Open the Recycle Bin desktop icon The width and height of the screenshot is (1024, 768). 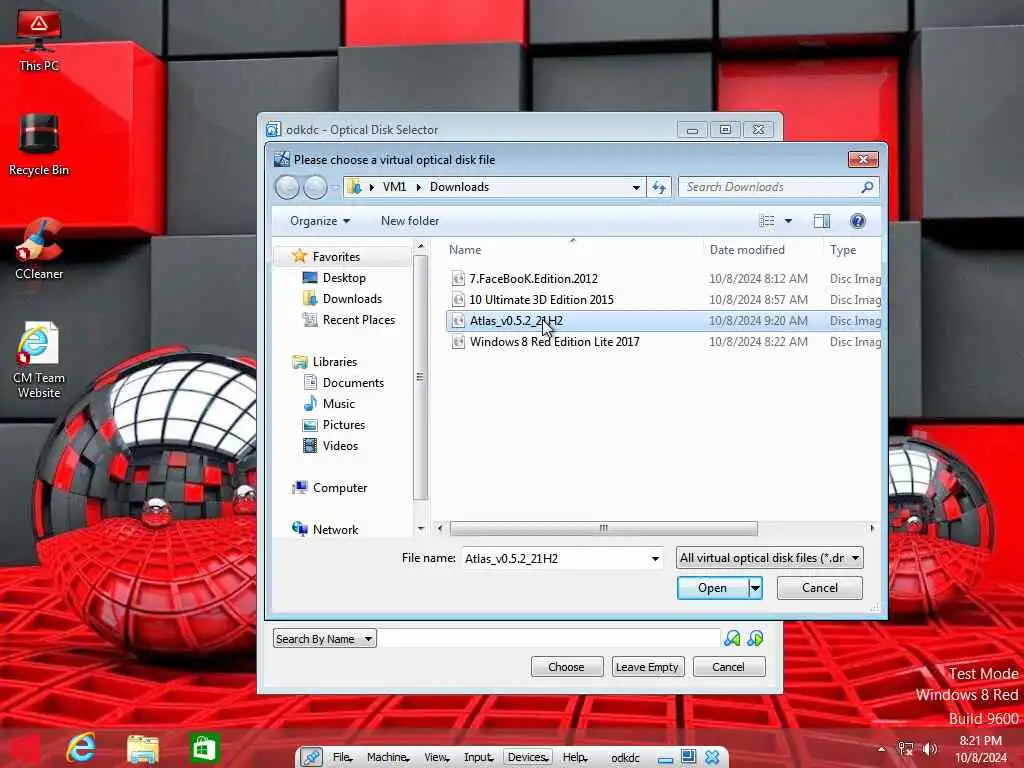click(39, 145)
